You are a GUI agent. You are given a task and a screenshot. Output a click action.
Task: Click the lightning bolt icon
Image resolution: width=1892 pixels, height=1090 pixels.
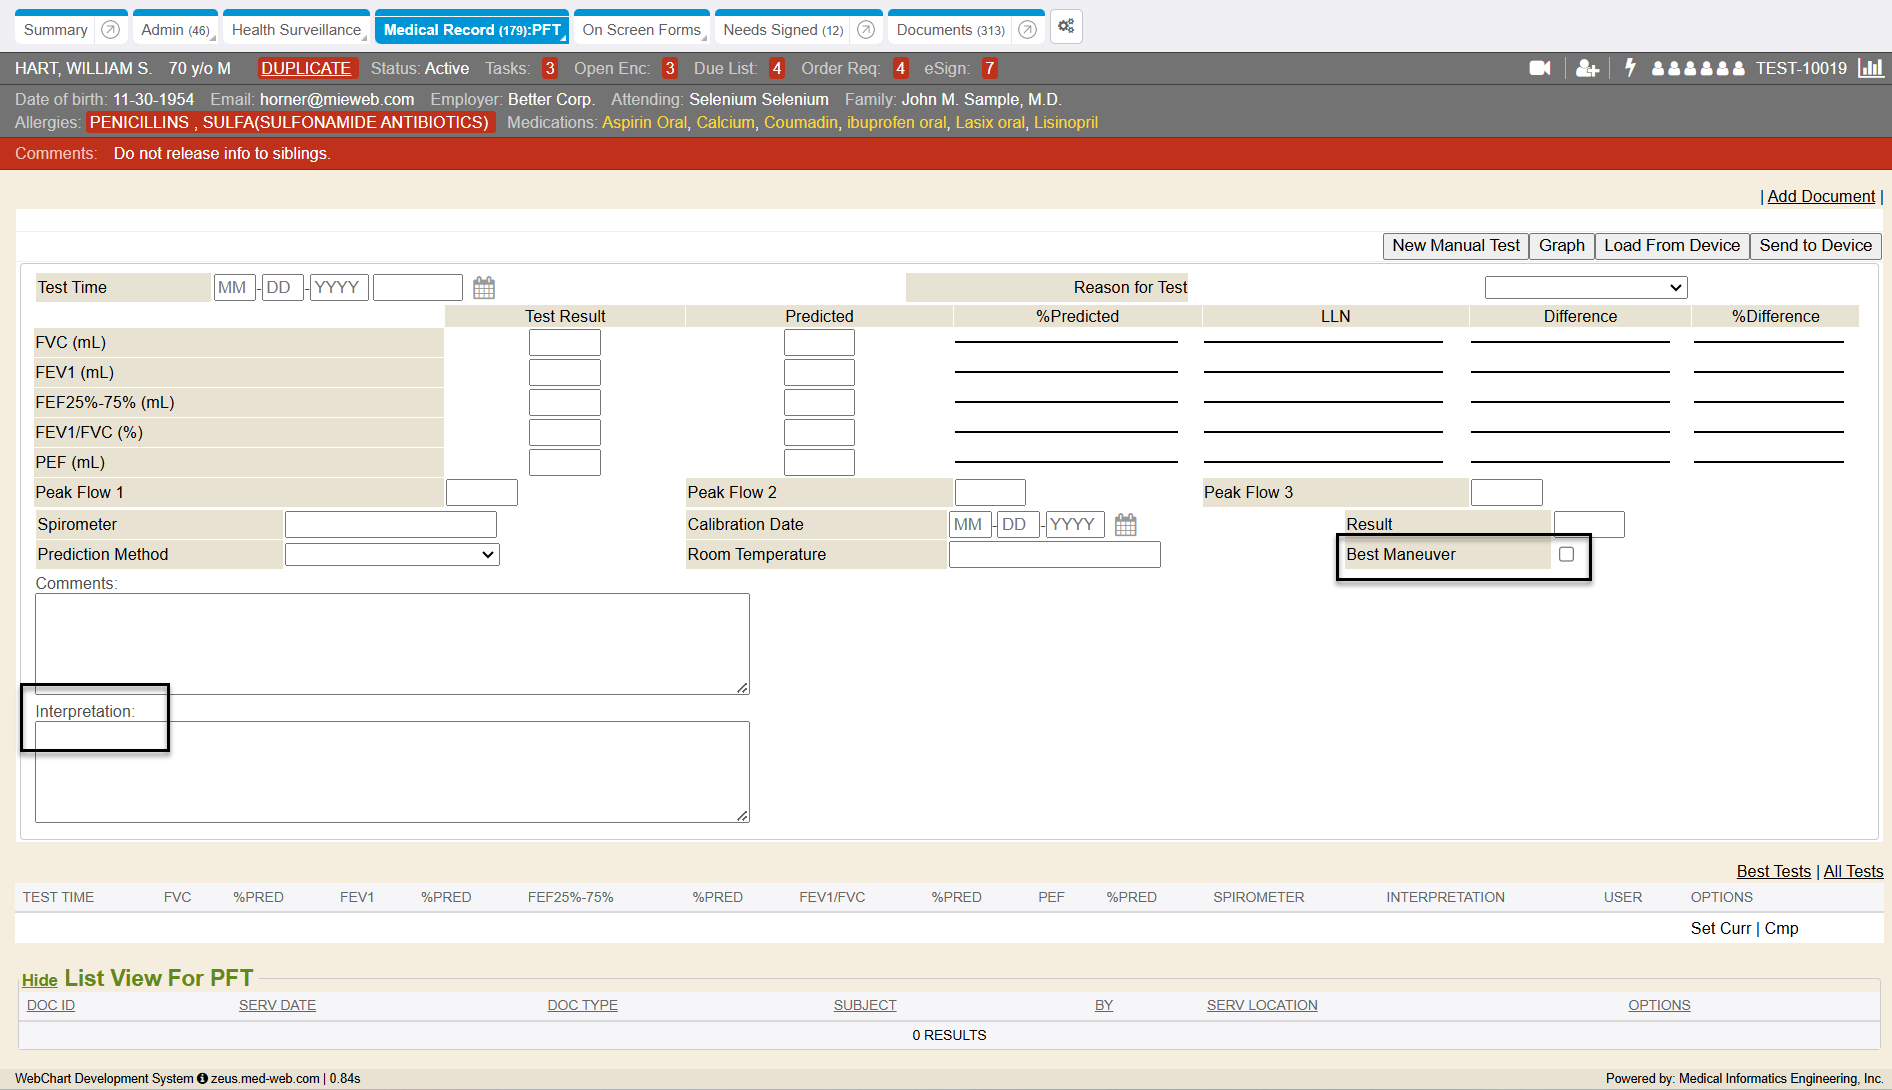click(x=1630, y=68)
